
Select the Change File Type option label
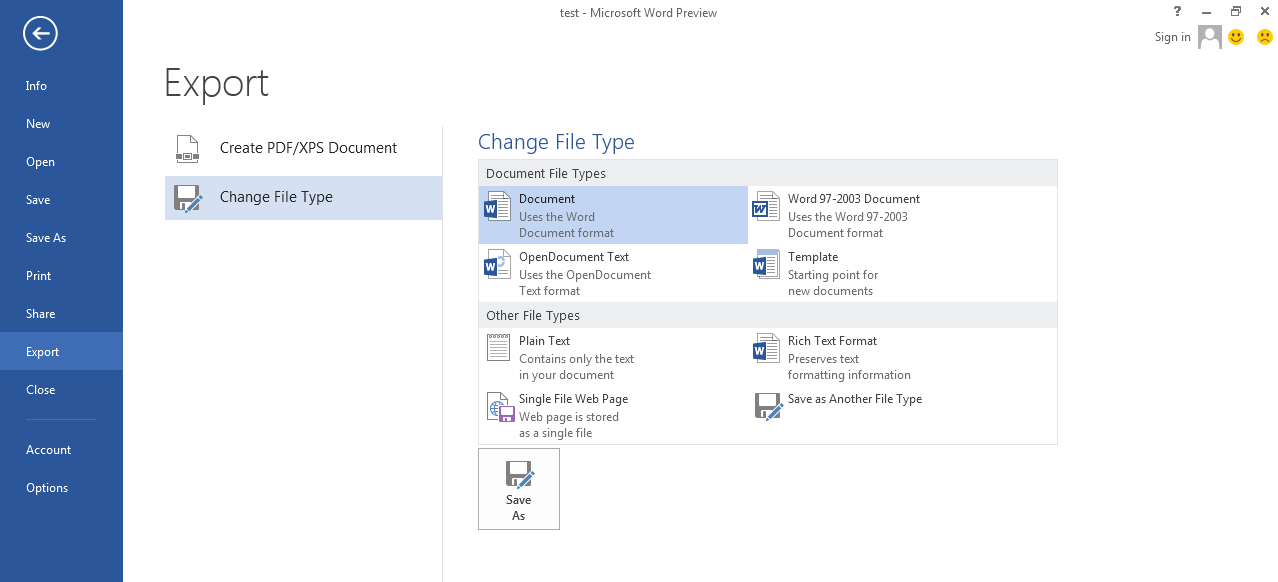[276, 197]
